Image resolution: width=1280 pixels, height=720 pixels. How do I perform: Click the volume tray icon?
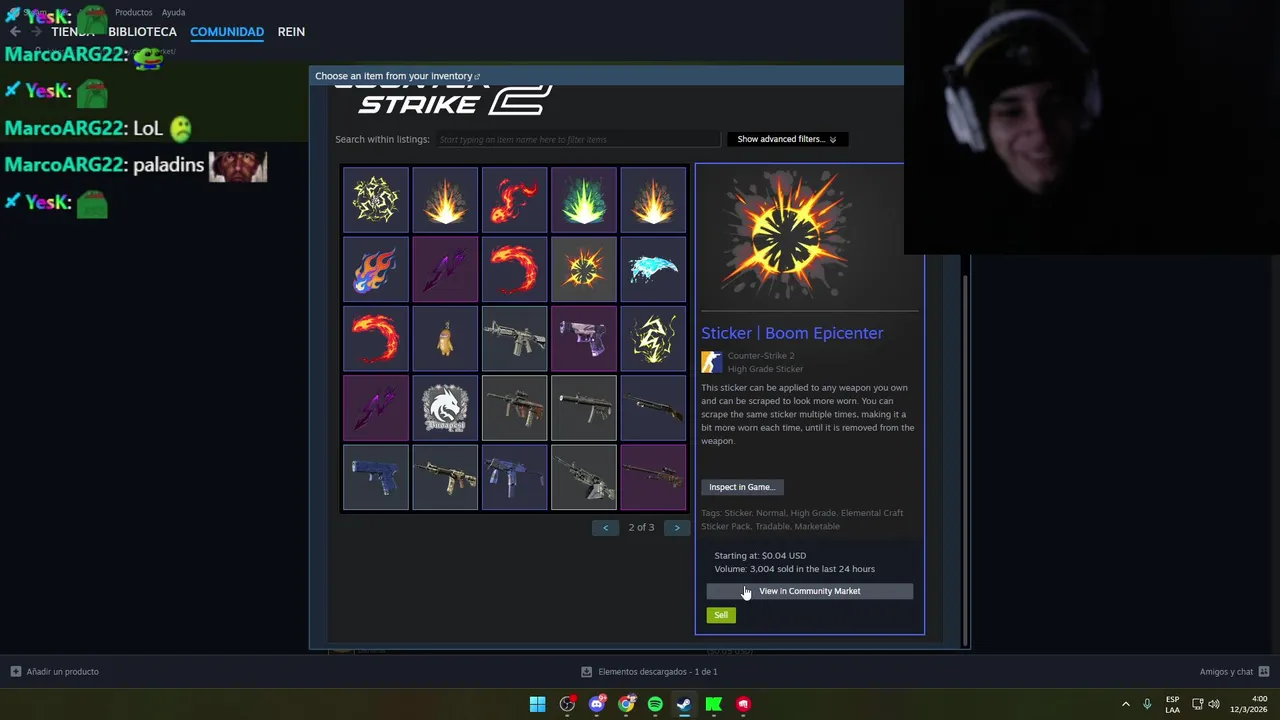pyautogui.click(x=1214, y=704)
